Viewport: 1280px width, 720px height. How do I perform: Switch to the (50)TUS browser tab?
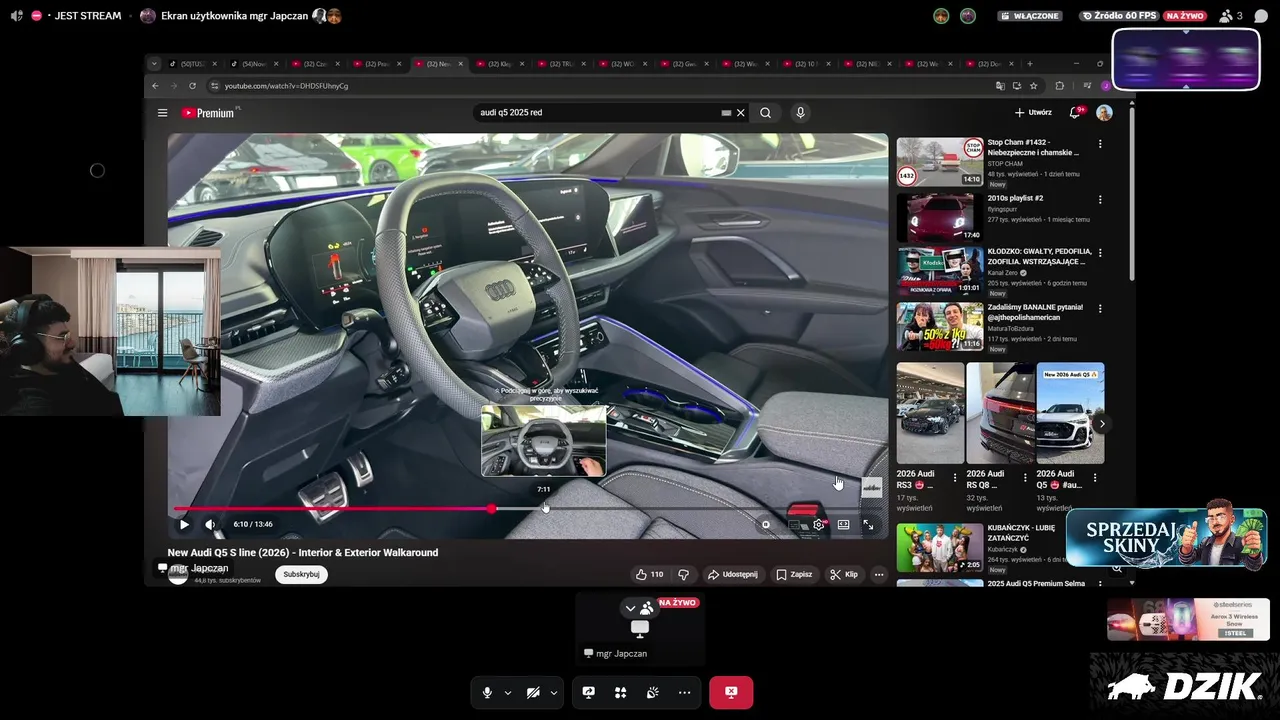point(192,64)
